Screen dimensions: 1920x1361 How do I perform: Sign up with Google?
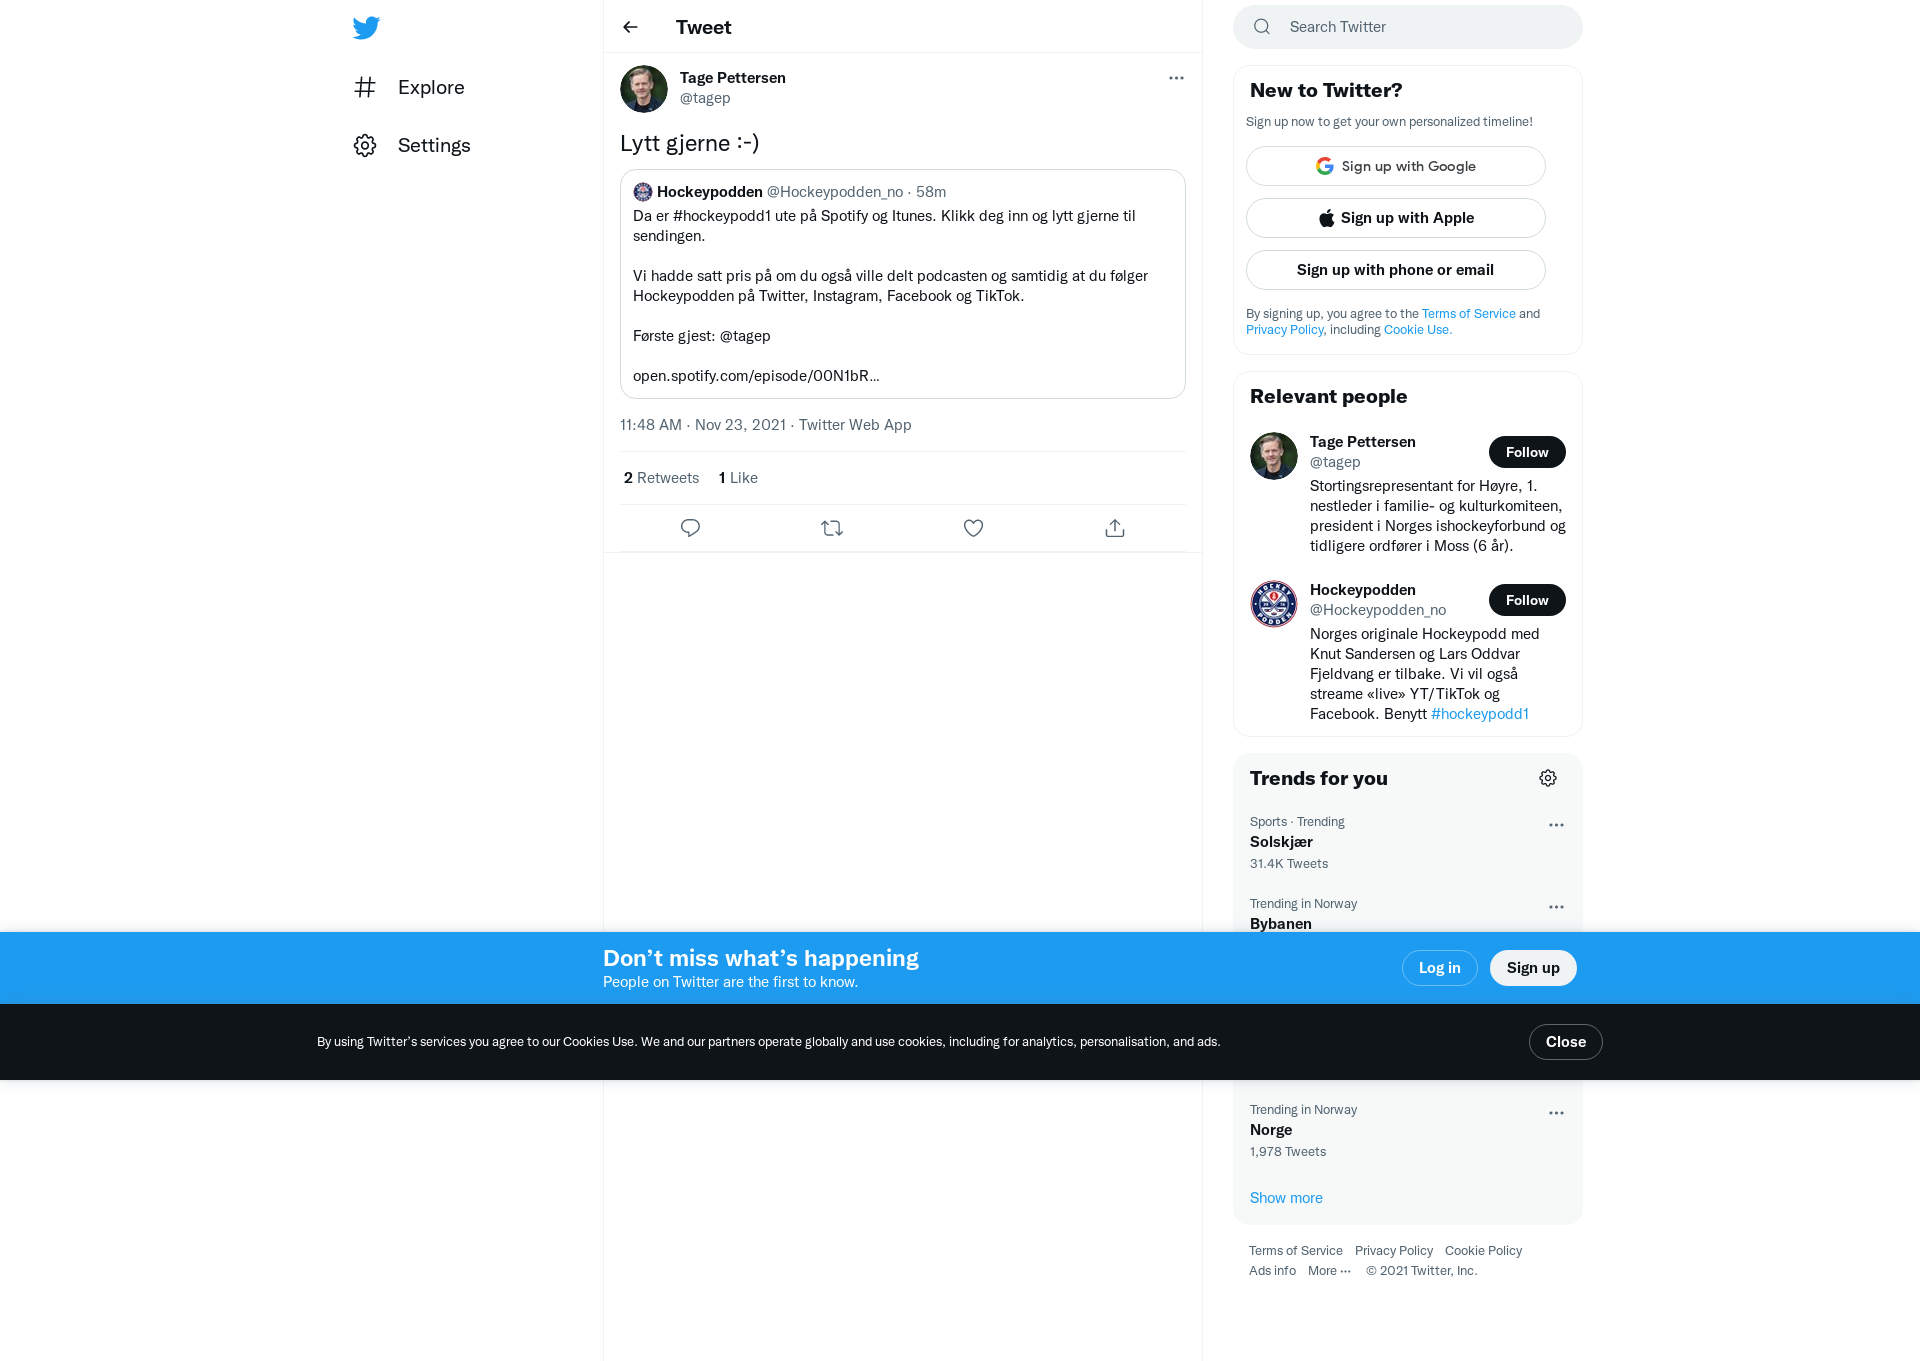(1396, 166)
